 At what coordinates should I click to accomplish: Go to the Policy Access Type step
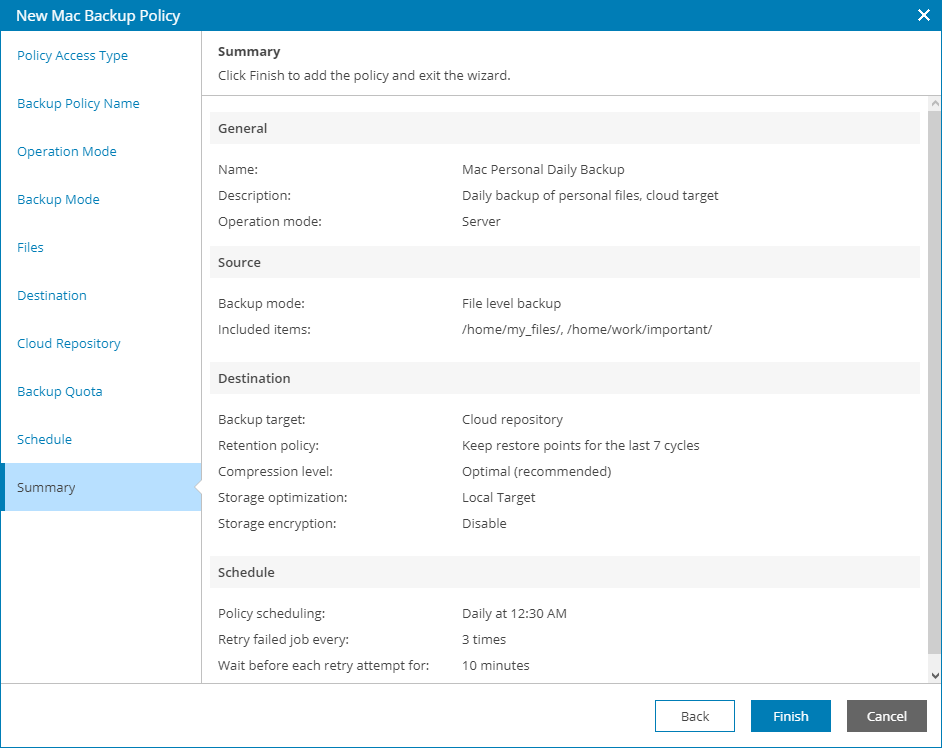click(73, 56)
